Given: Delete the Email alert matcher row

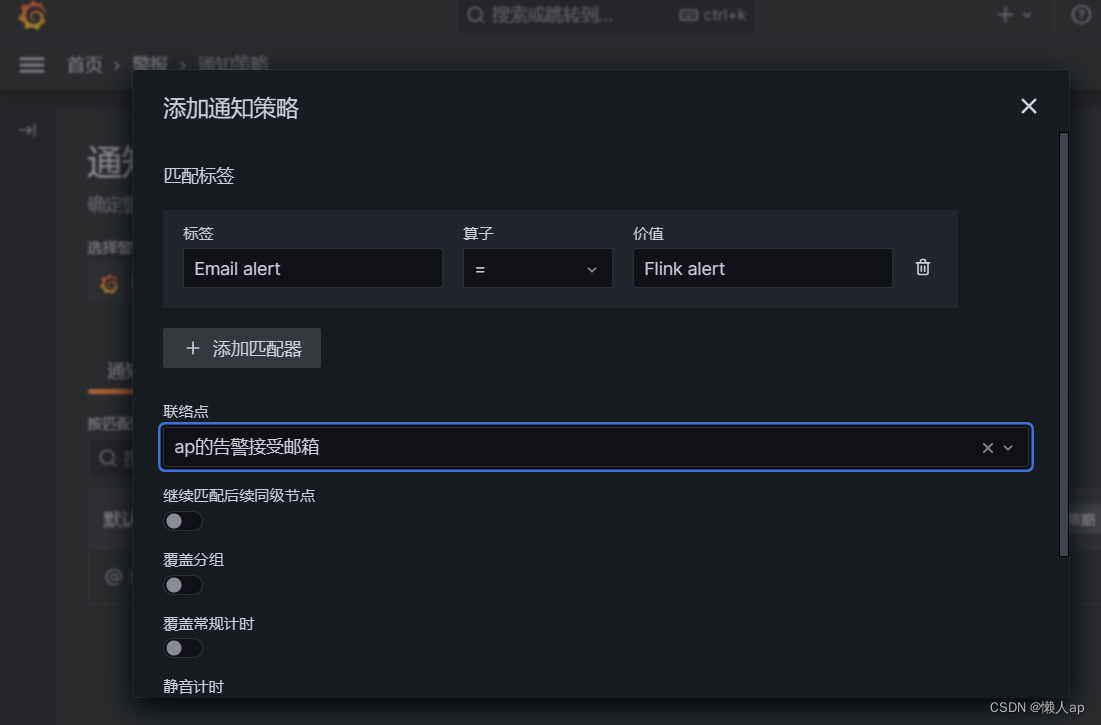Looking at the screenshot, I should coord(923,267).
